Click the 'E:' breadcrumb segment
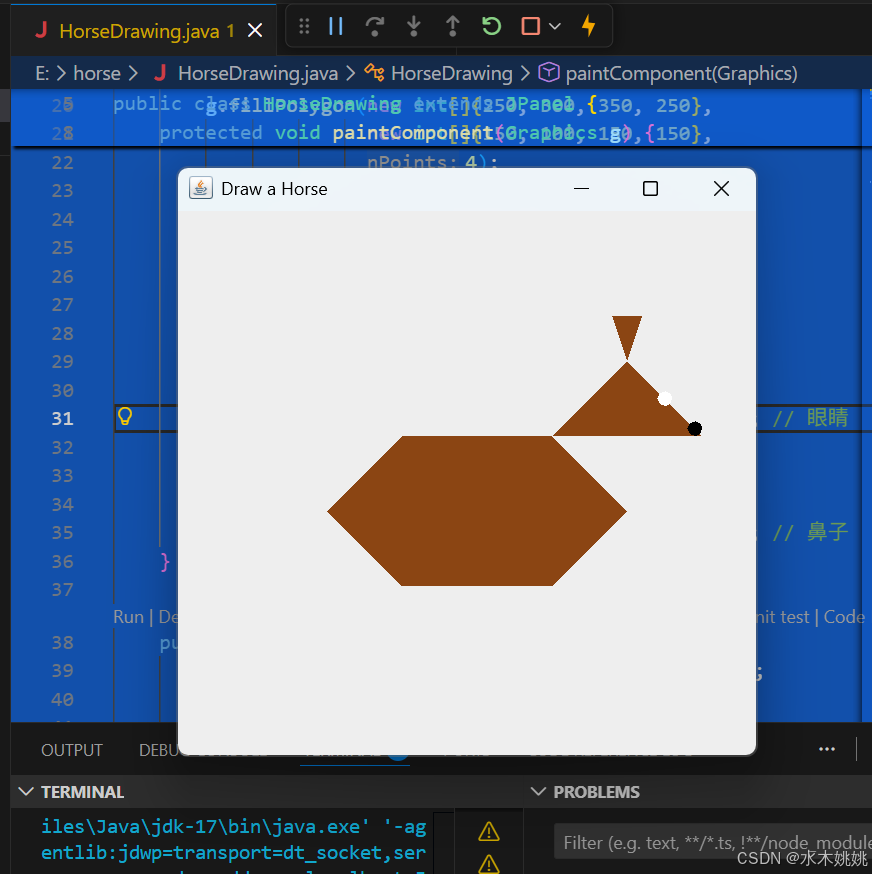The height and width of the screenshot is (874, 872). 42,74
